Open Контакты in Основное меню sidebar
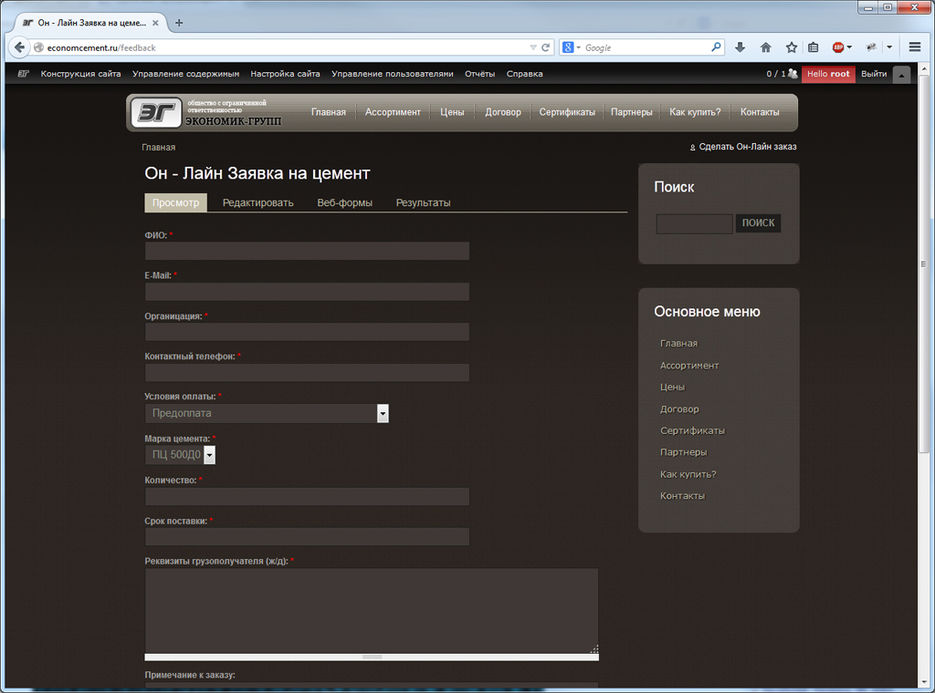This screenshot has height=693, width=935. click(x=682, y=496)
